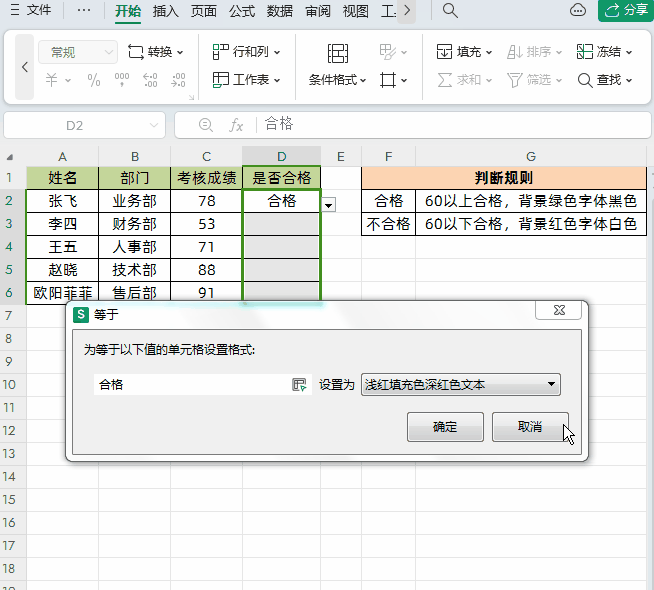Click the 判断规则 header cell
Image resolution: width=654 pixels, height=590 pixels.
pyautogui.click(x=504, y=178)
